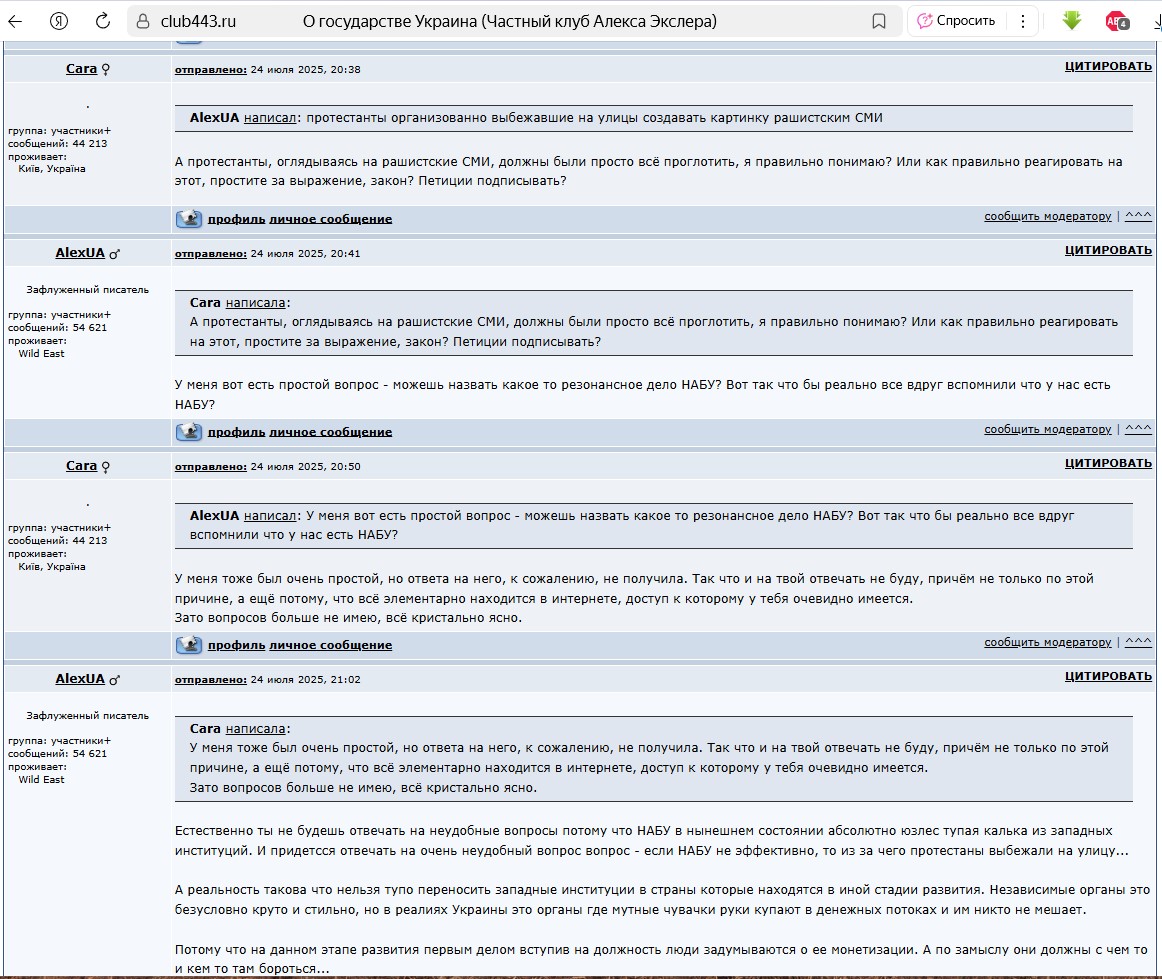Quote Cara's post sent at 20:38
This screenshot has width=1162, height=979.
(x=1108, y=66)
